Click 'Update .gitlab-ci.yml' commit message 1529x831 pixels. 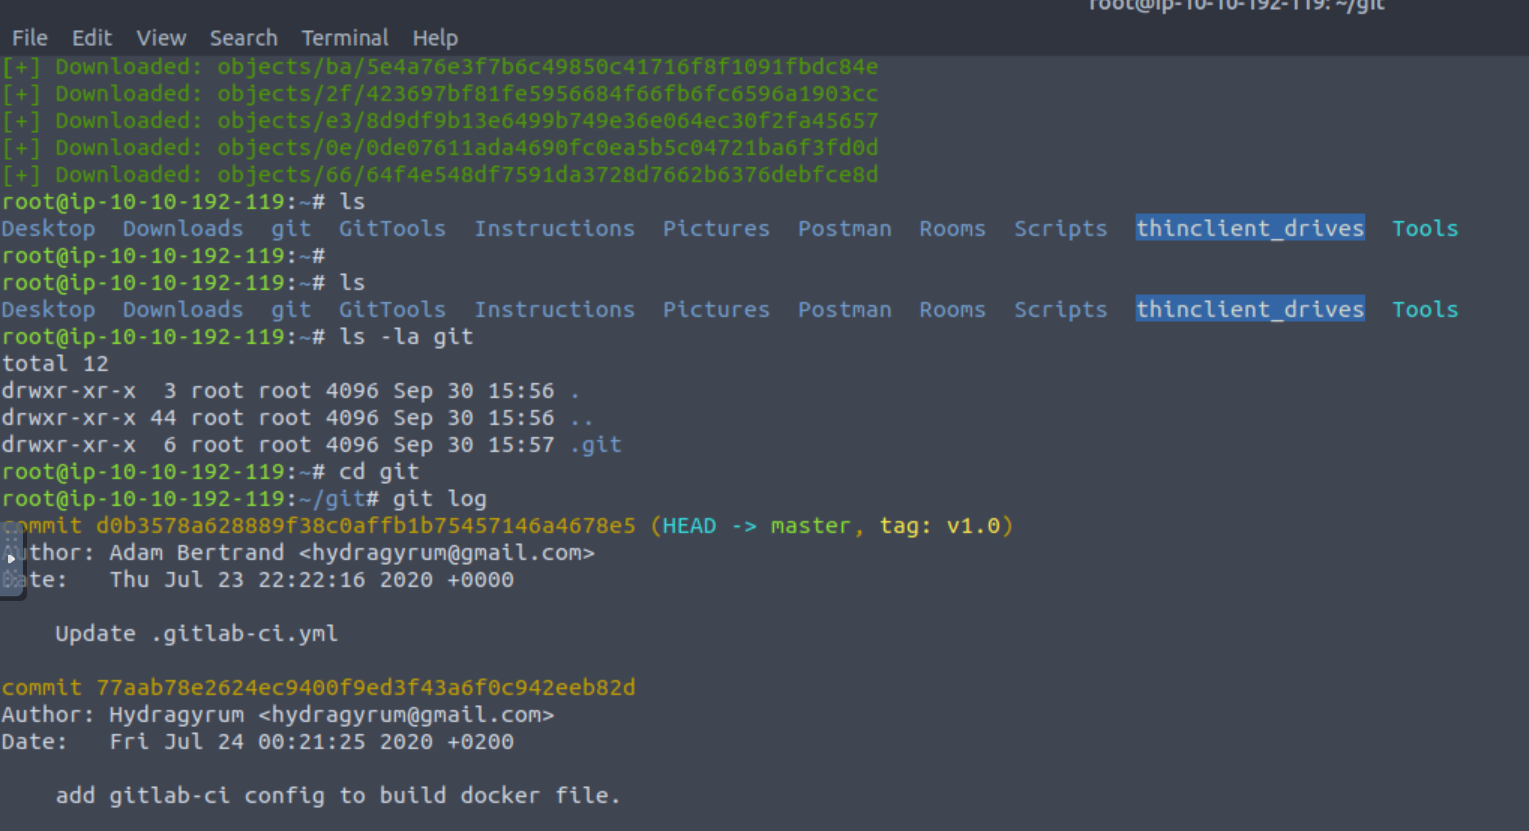[x=197, y=634]
